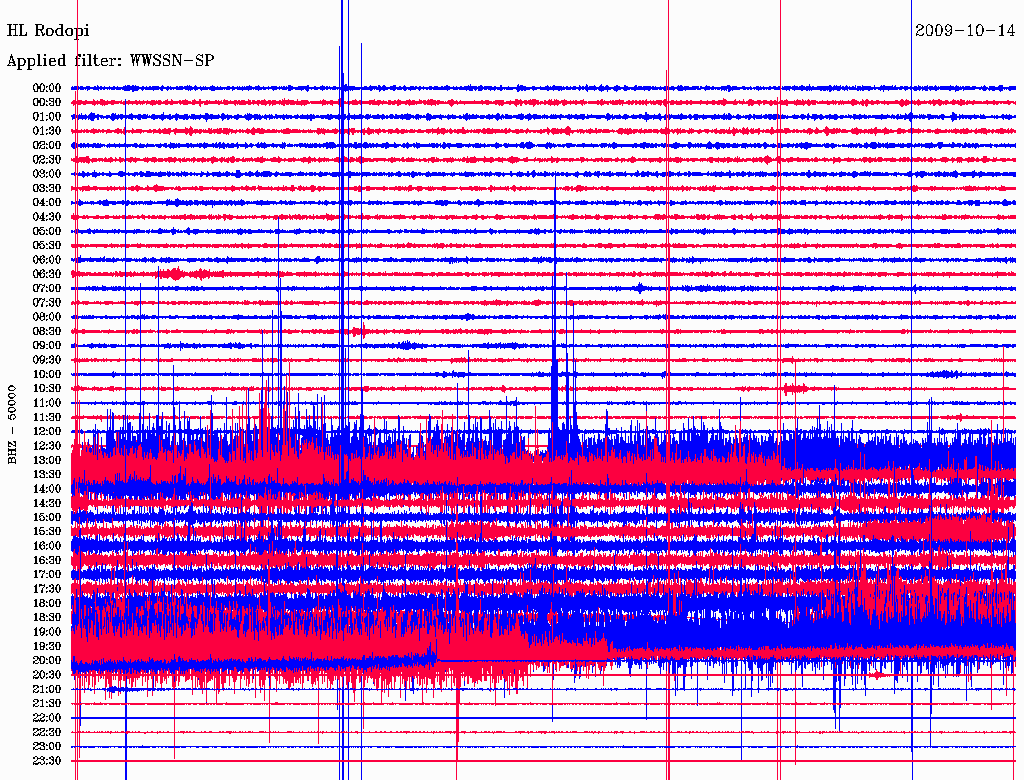Click the 18:00 time label

47,603
